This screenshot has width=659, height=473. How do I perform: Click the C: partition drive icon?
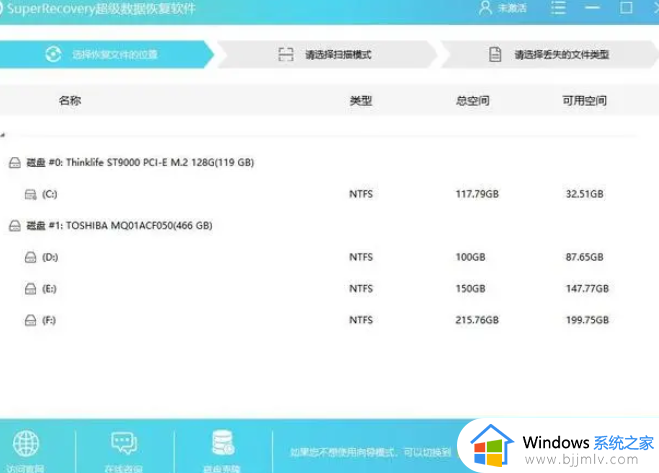[31, 194]
